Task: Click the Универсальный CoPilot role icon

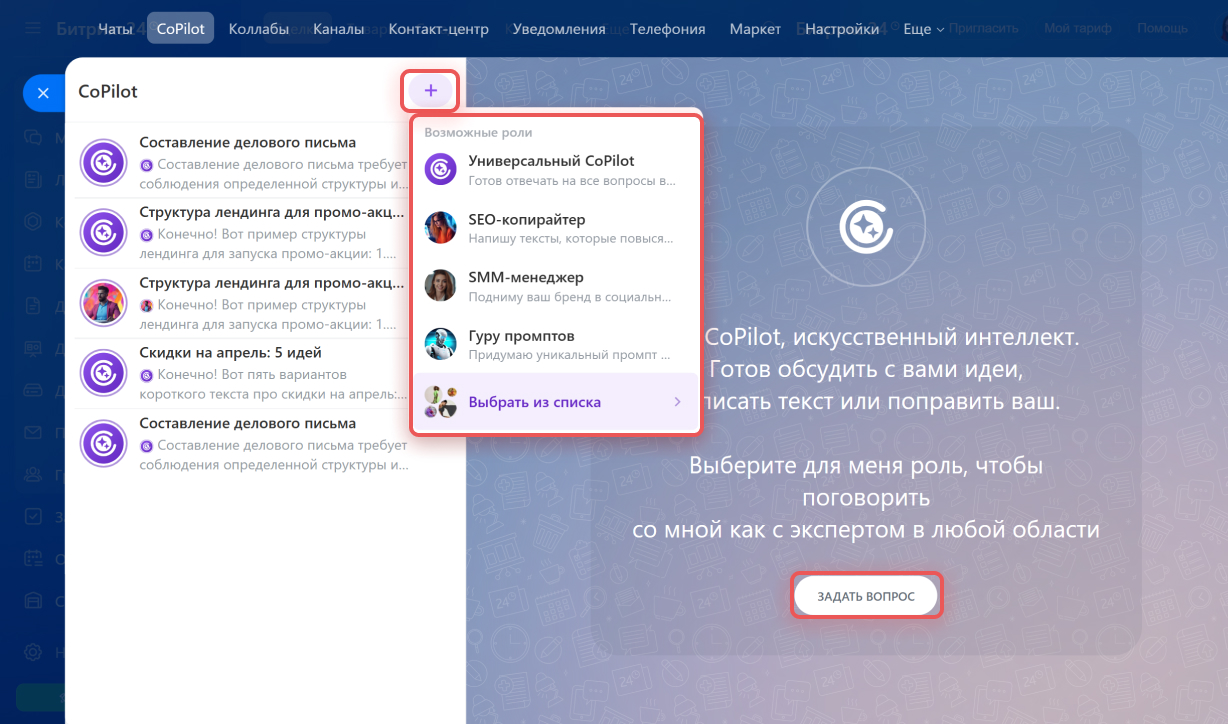Action: (x=441, y=169)
